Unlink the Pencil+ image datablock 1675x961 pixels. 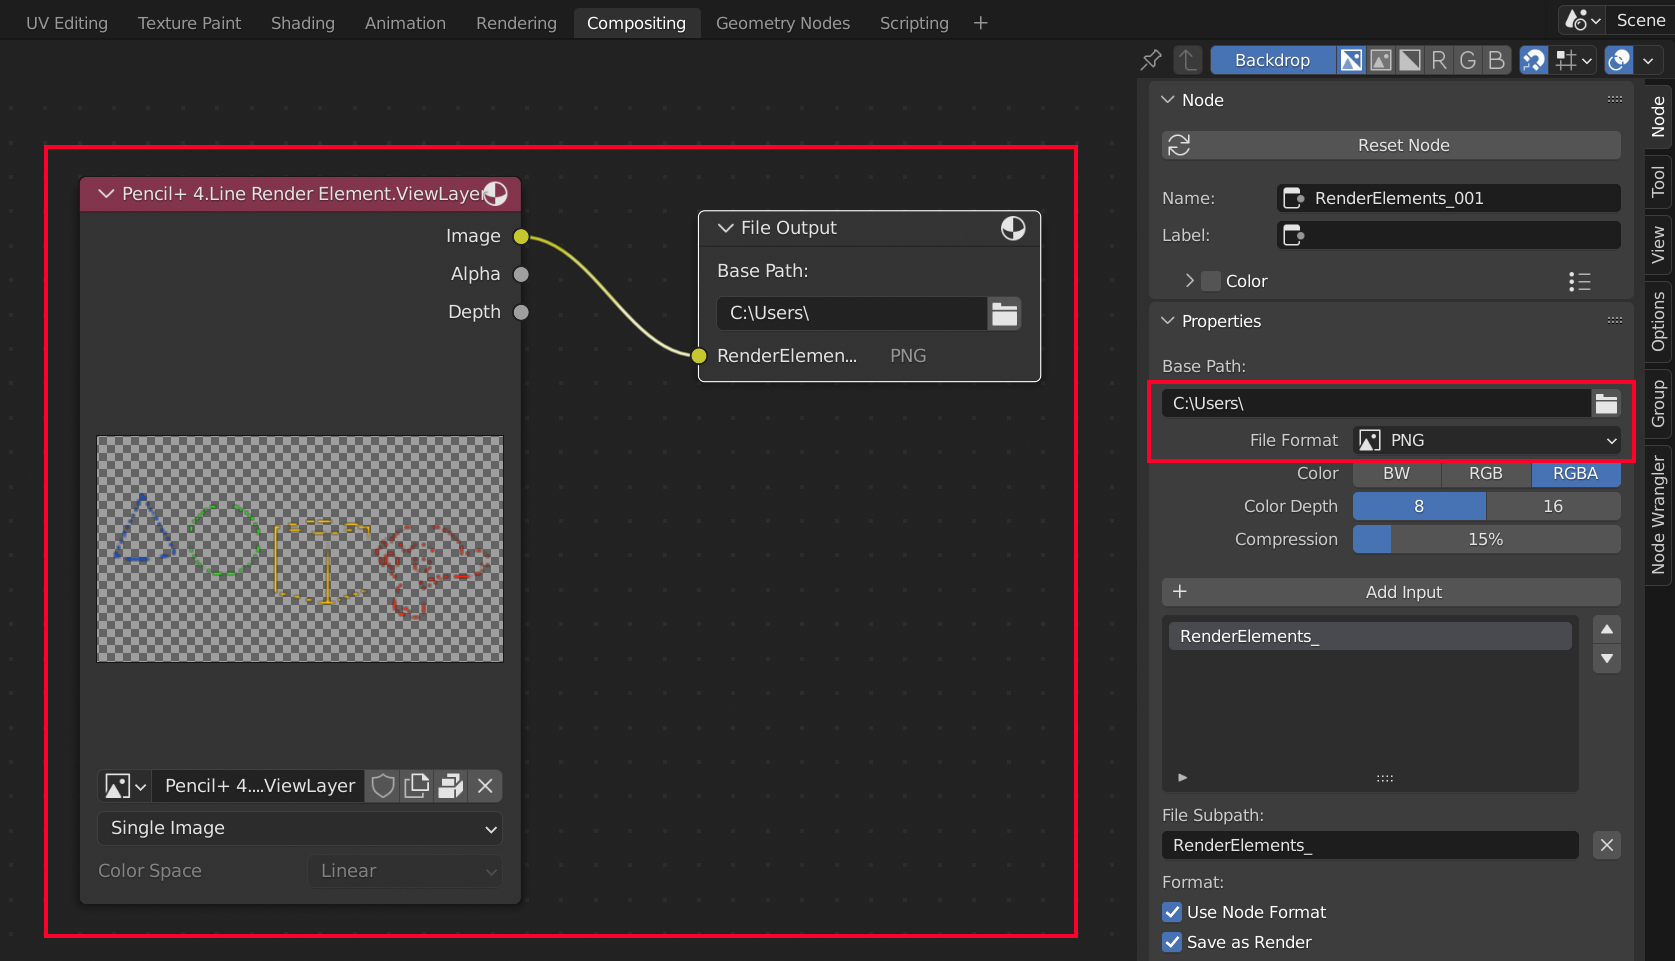click(485, 786)
